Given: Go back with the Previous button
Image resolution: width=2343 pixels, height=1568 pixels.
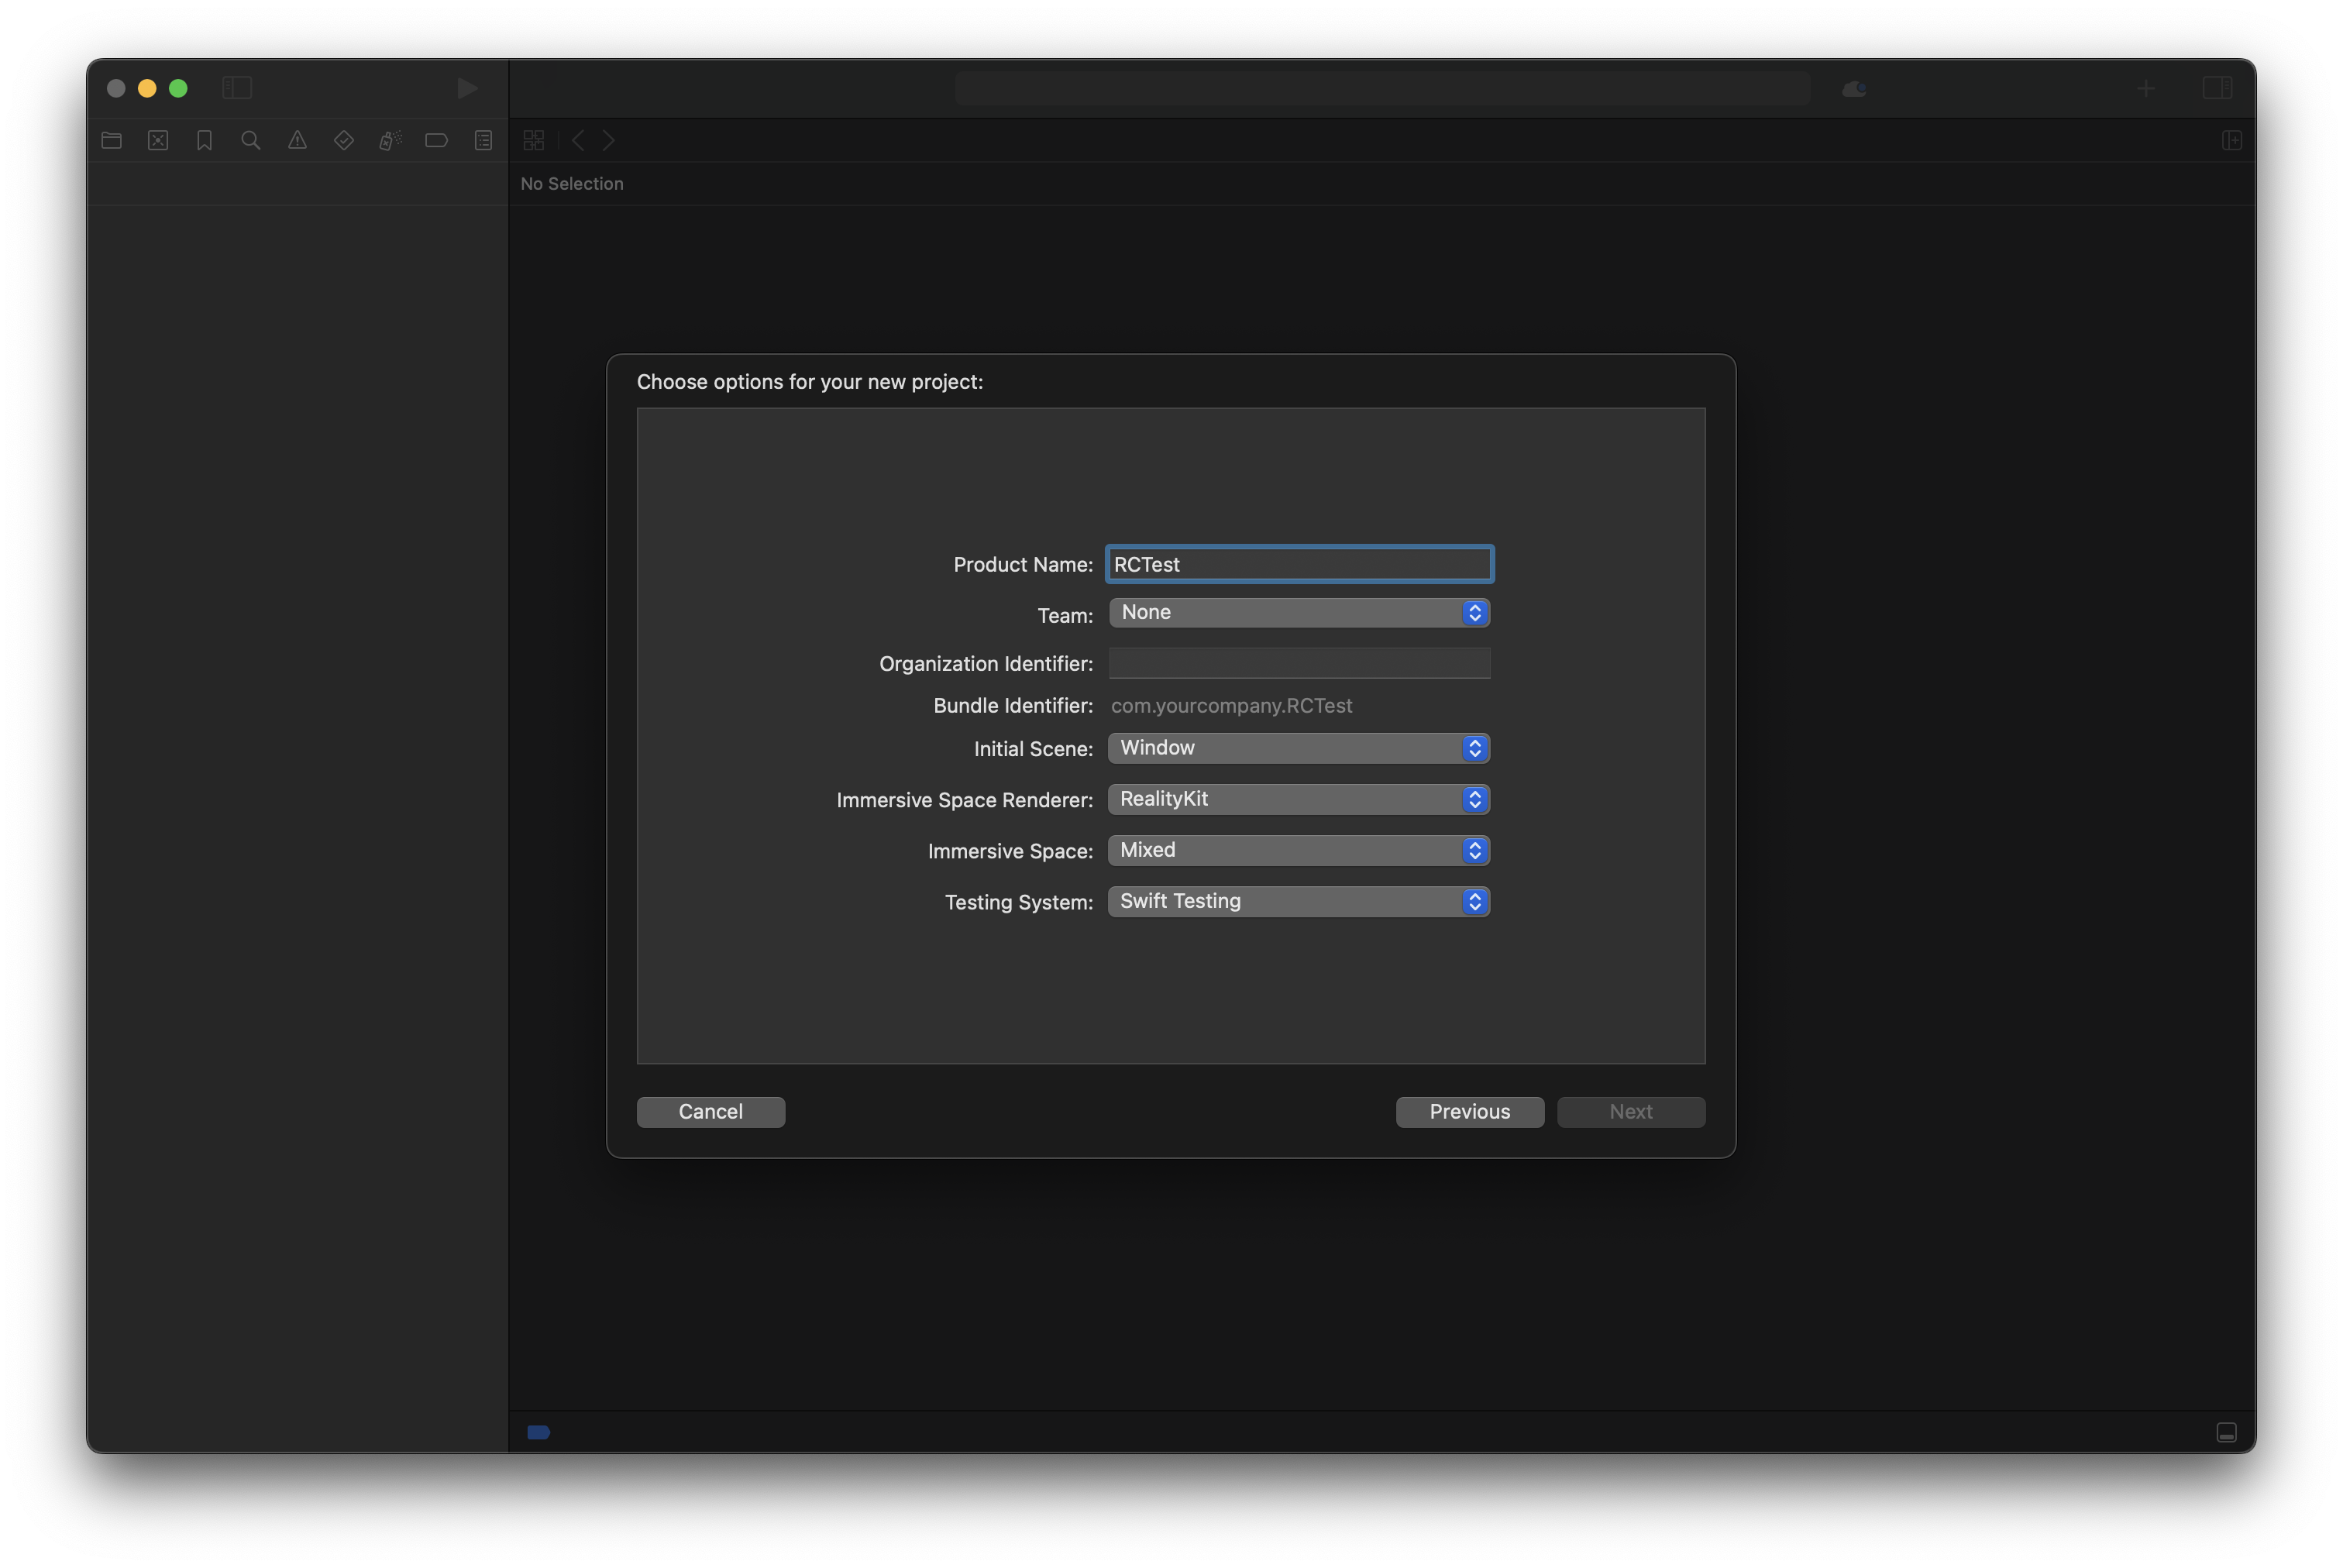Looking at the screenshot, I should coord(1469,1112).
